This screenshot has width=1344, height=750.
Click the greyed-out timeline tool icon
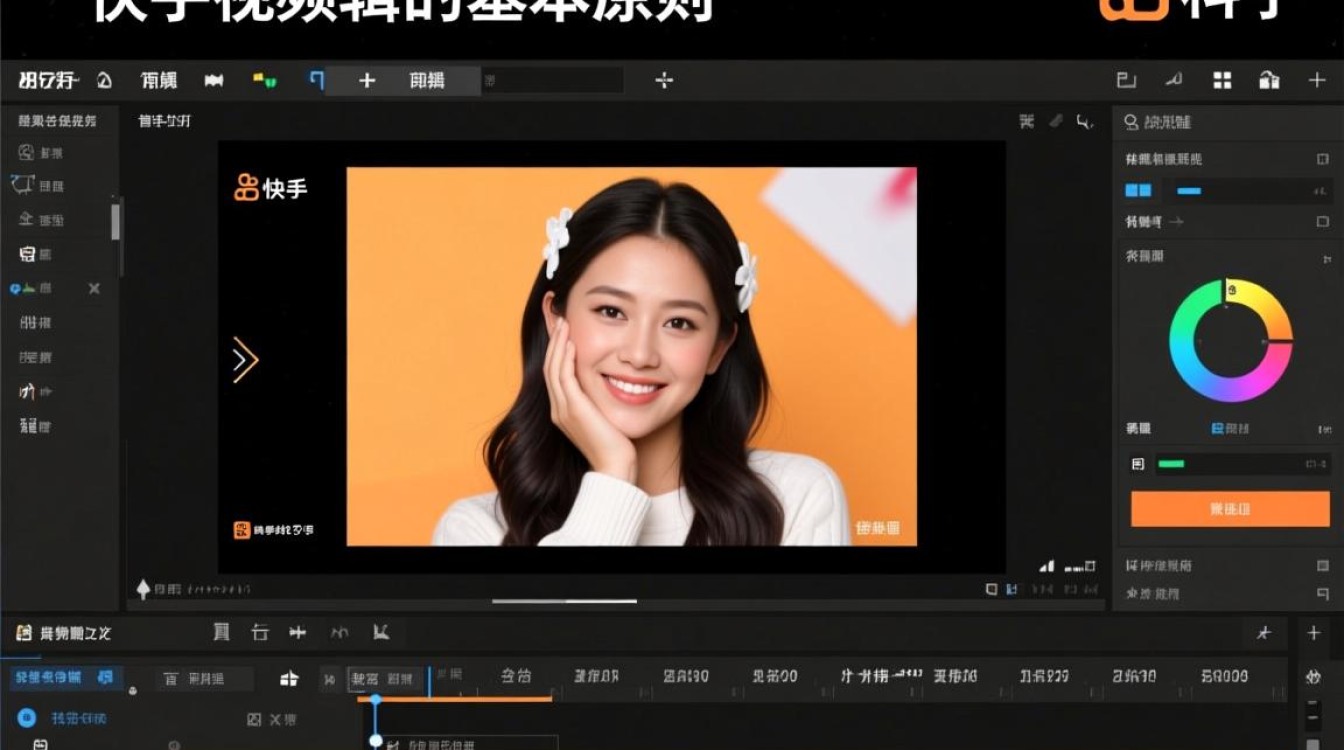340,632
